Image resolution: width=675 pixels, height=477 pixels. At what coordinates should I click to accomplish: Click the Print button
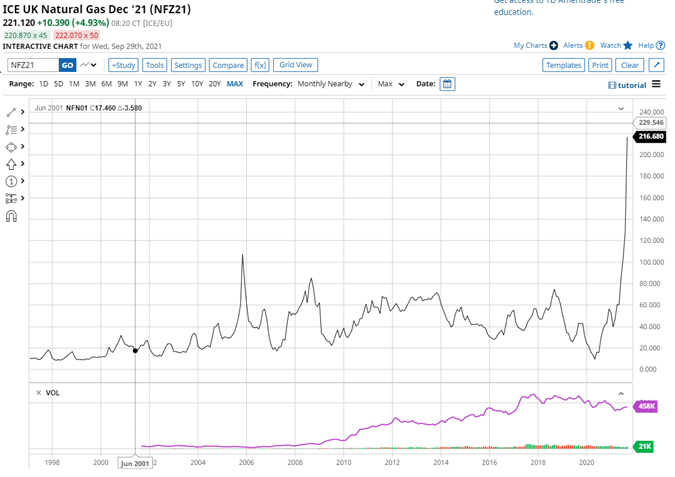tap(600, 65)
